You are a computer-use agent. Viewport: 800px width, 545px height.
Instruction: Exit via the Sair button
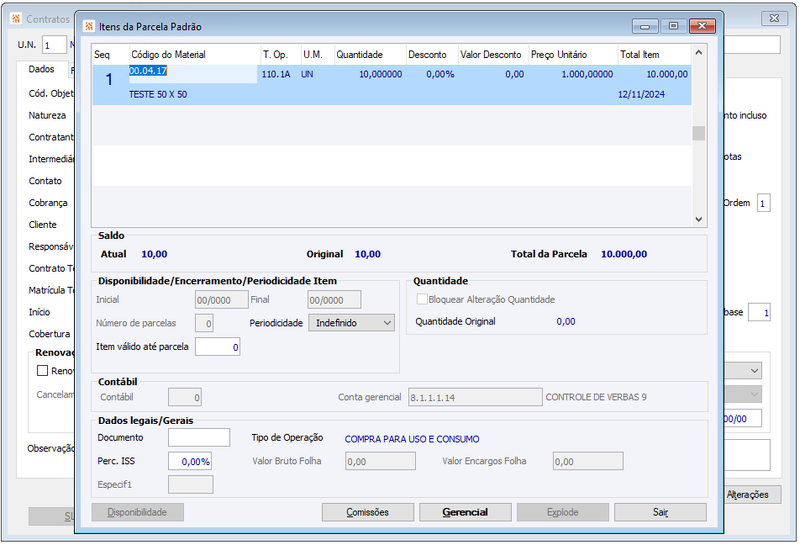(661, 512)
